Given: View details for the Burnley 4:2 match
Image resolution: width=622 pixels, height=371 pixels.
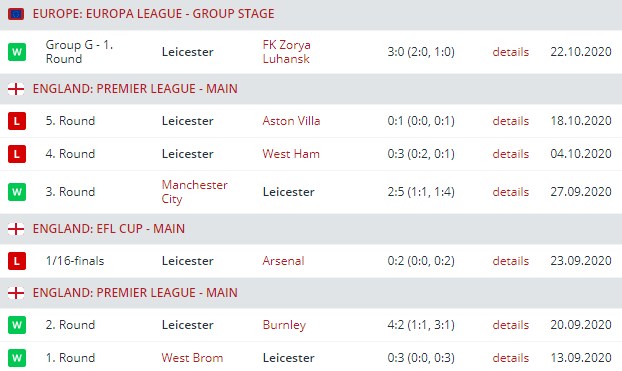Looking at the screenshot, I should [x=511, y=325].
